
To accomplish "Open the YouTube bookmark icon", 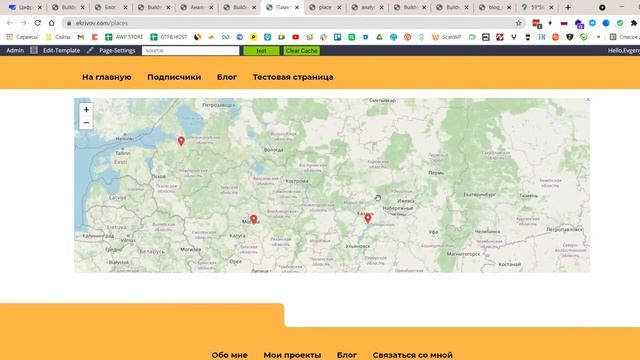I will pyautogui.click(x=296, y=37).
